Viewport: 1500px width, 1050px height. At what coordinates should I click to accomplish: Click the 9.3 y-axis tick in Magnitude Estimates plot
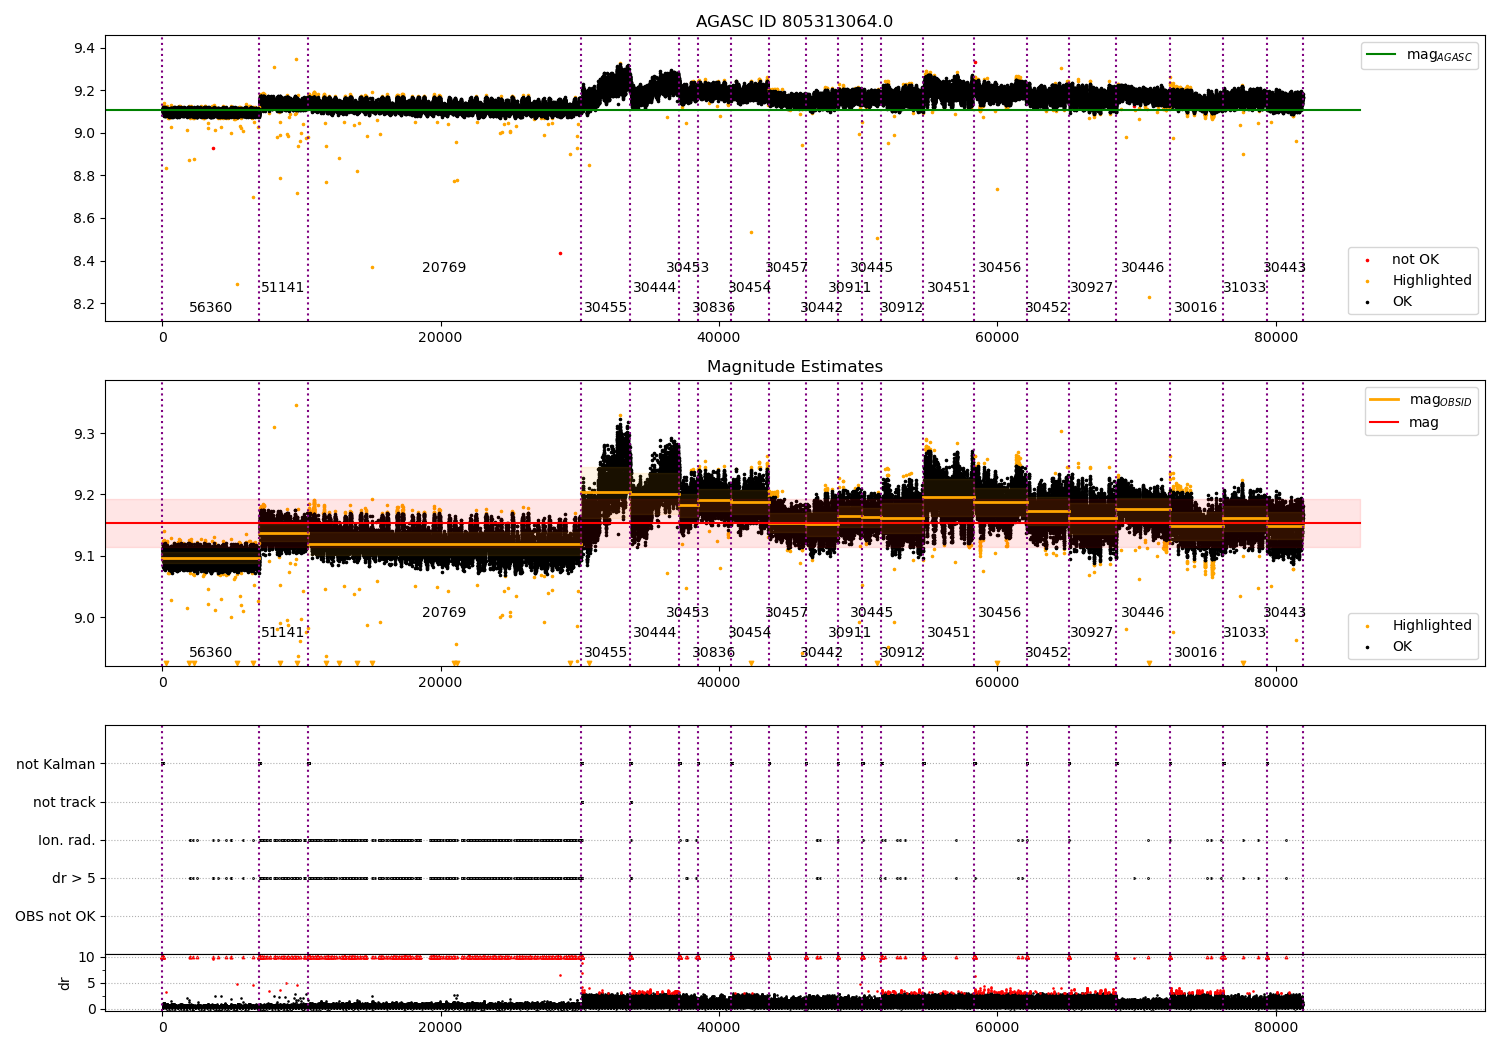[x=85, y=434]
